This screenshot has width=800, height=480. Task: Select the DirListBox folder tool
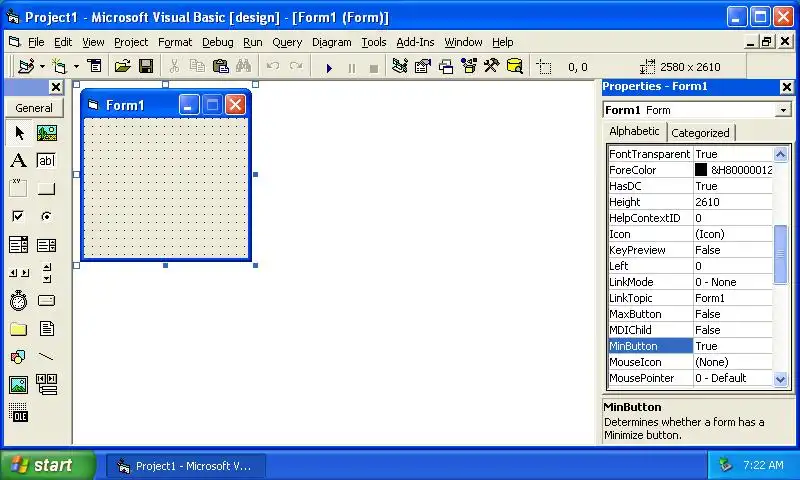19,329
